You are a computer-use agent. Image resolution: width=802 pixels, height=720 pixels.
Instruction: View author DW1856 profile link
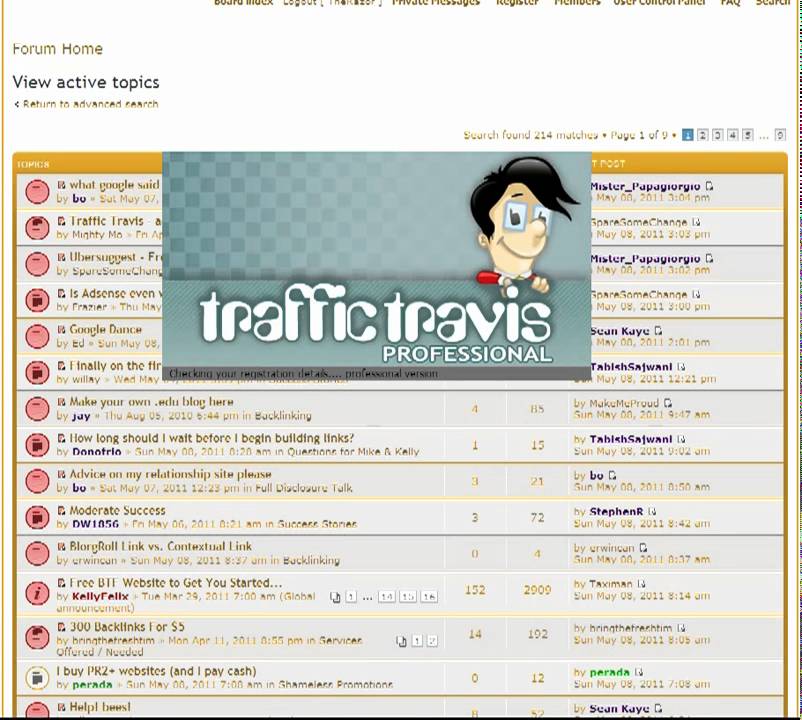[96, 524]
